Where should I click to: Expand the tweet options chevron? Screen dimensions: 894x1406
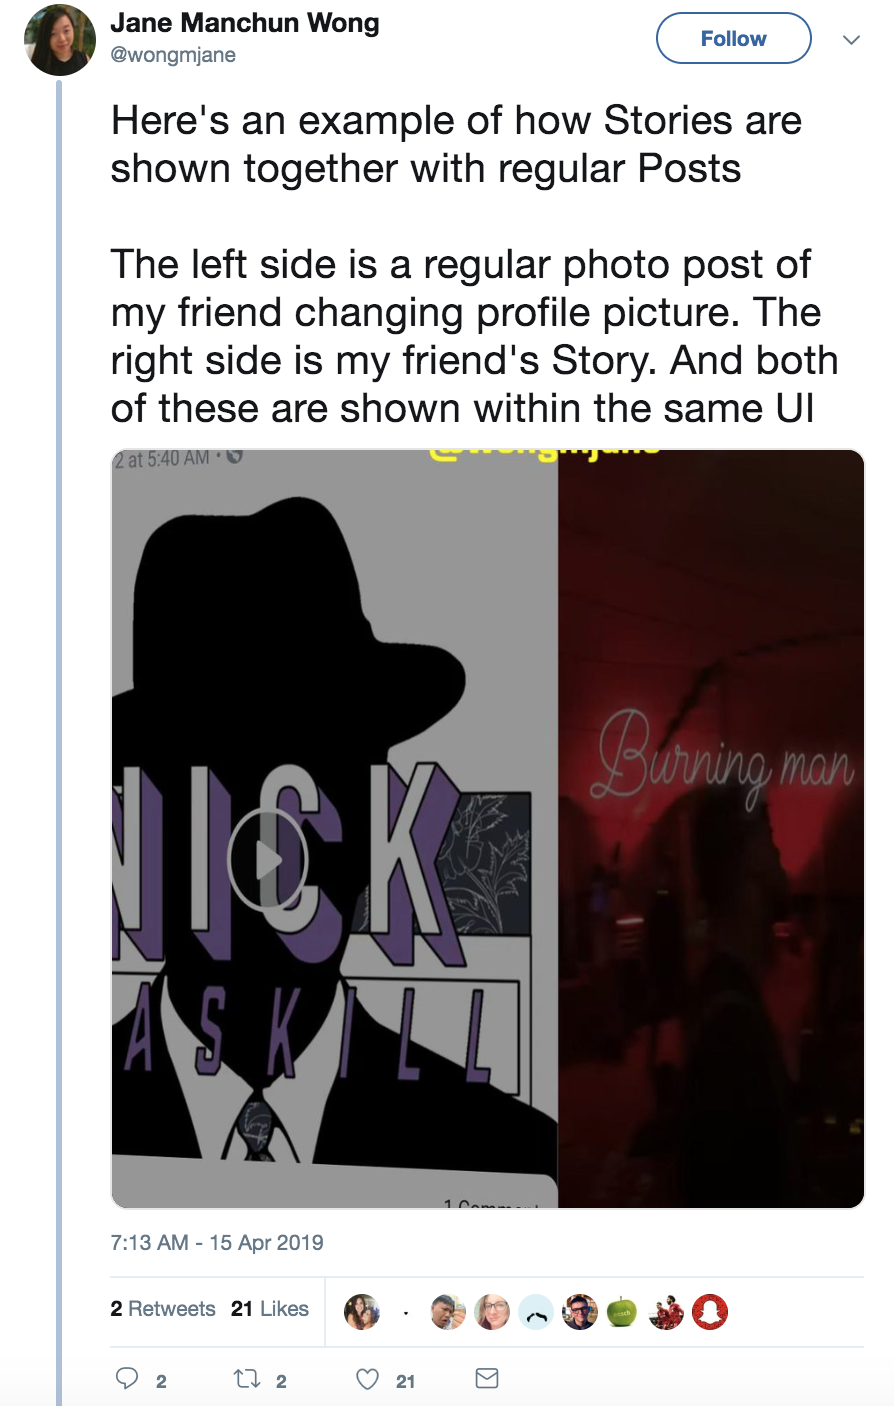[x=851, y=40]
